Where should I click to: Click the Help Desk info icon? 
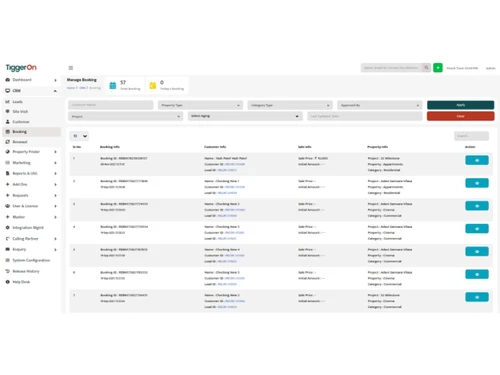[x=8, y=282]
